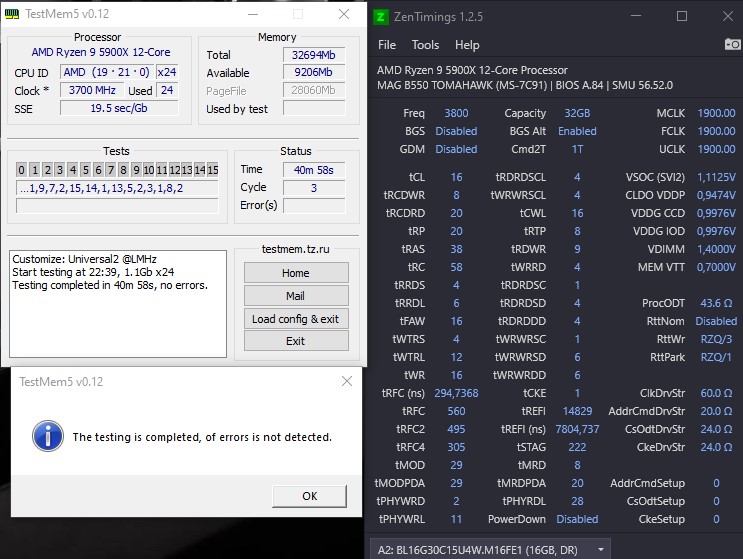
Task: Click the Cycle count field showing 3
Action: 314,188
